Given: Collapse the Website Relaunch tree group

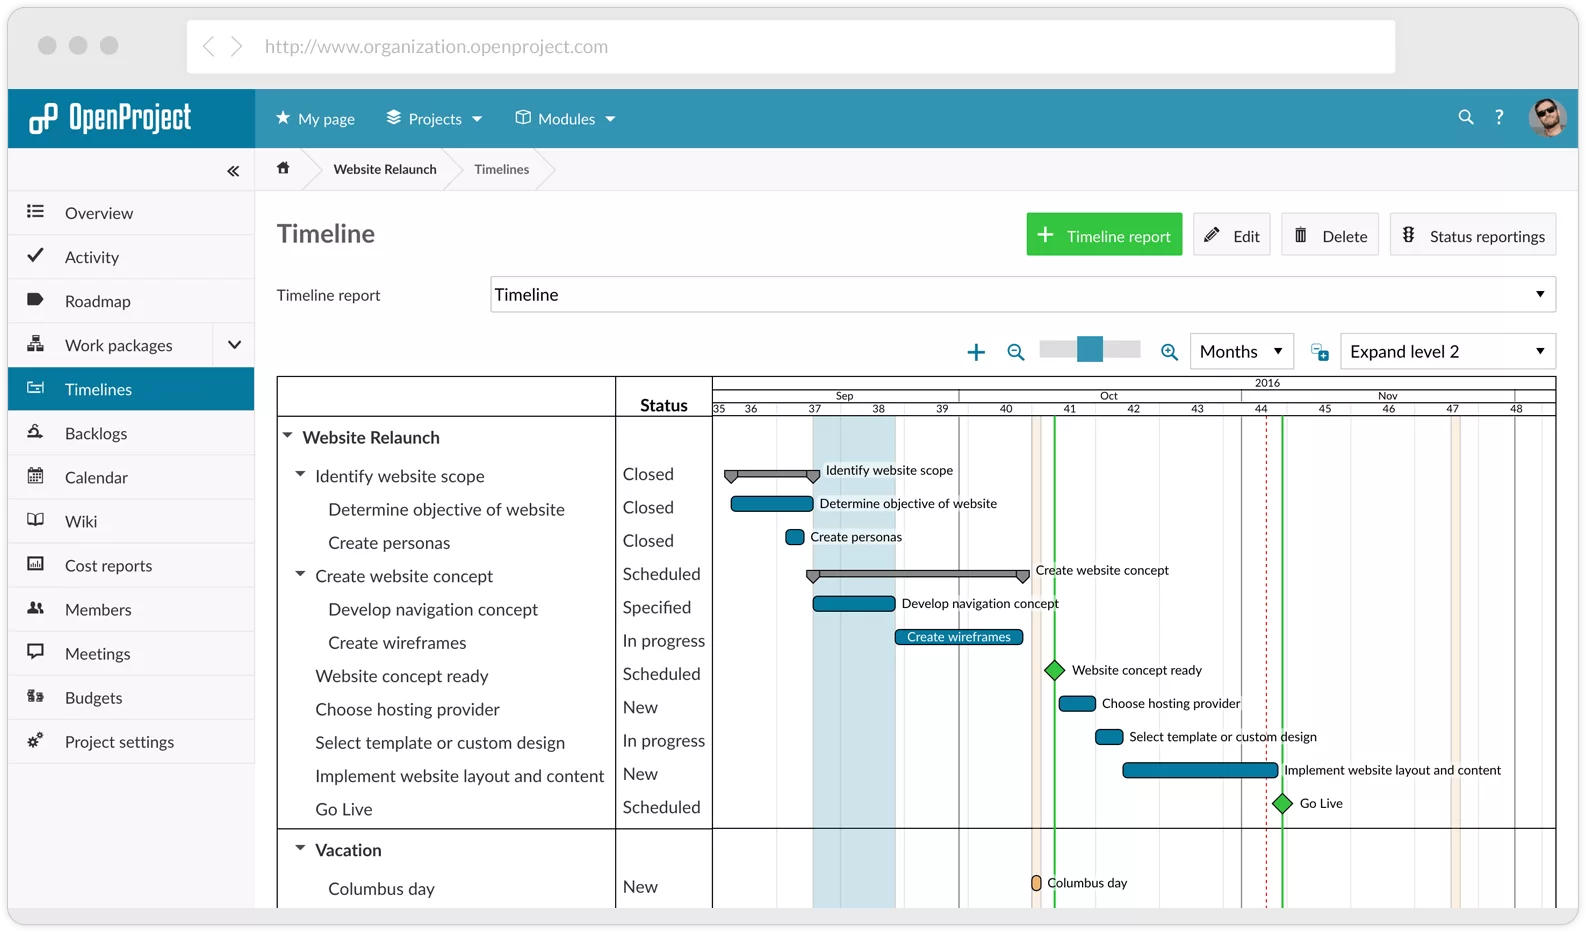Looking at the screenshot, I should (x=288, y=436).
